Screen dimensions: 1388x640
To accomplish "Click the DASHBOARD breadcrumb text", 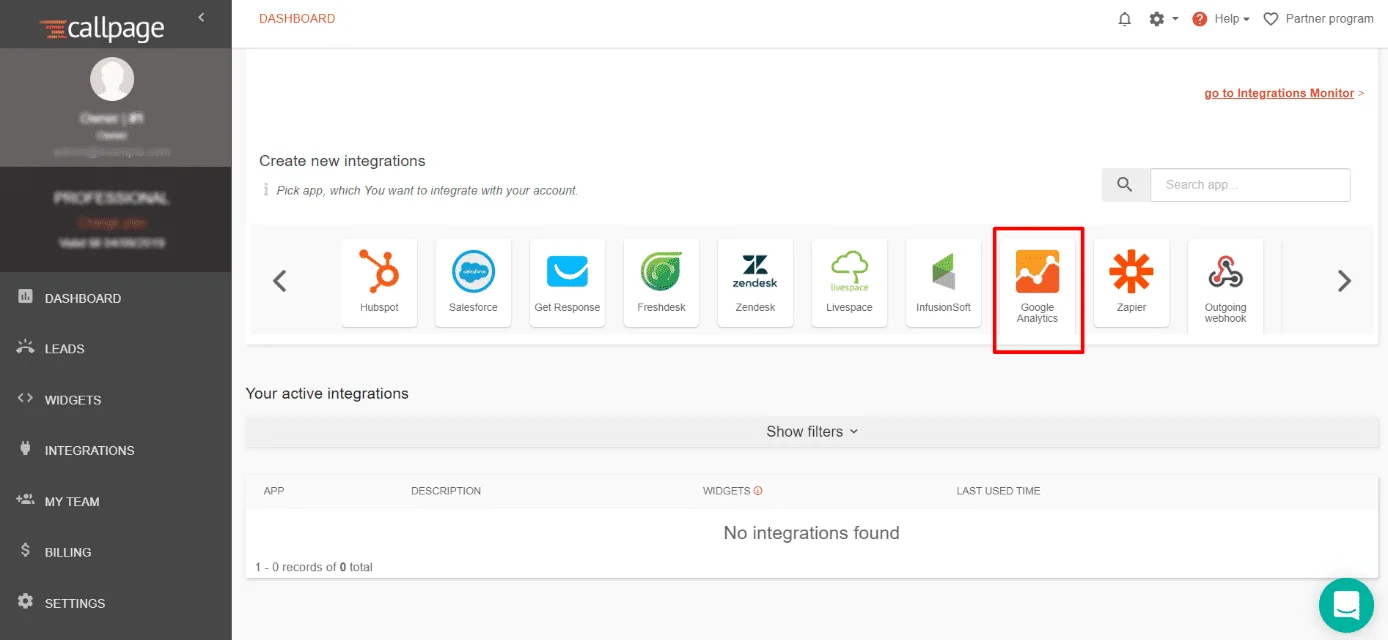I will (x=297, y=19).
